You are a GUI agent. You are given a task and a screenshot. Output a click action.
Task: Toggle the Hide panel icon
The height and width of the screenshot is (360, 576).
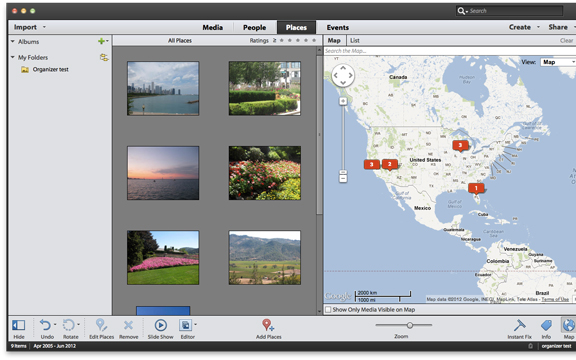click(18, 325)
